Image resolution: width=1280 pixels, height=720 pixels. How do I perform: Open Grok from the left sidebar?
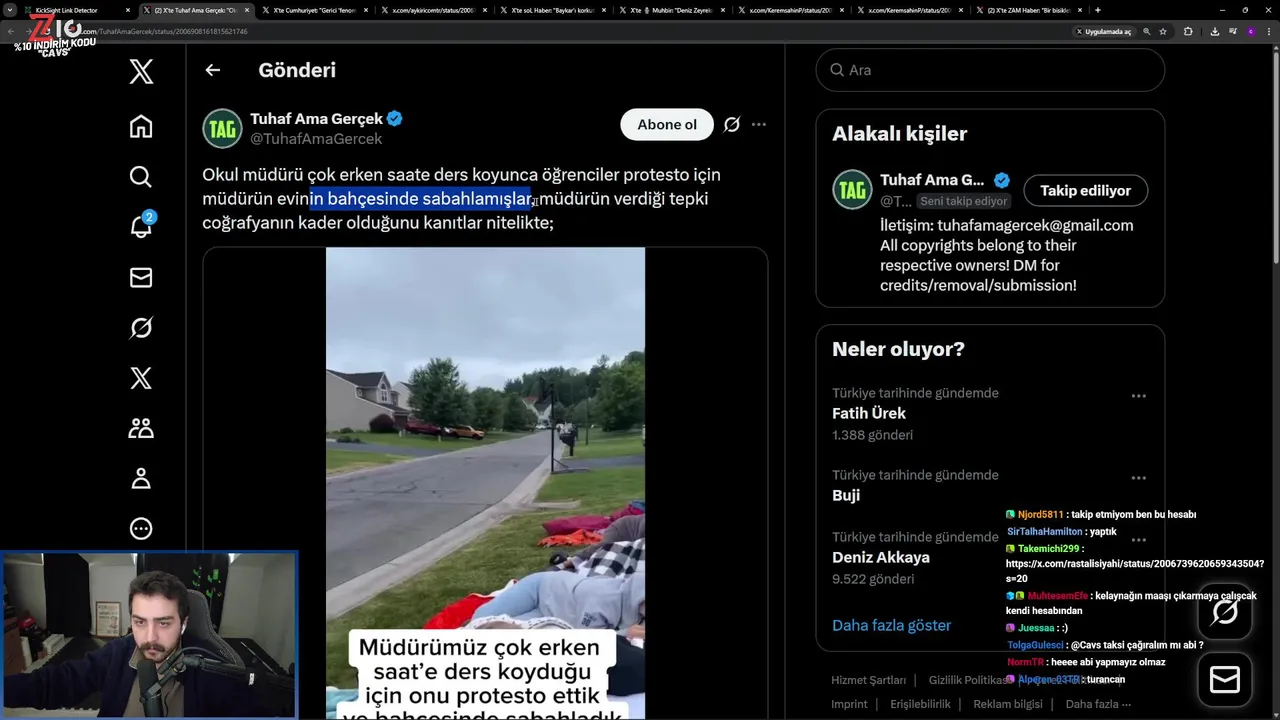click(141, 328)
